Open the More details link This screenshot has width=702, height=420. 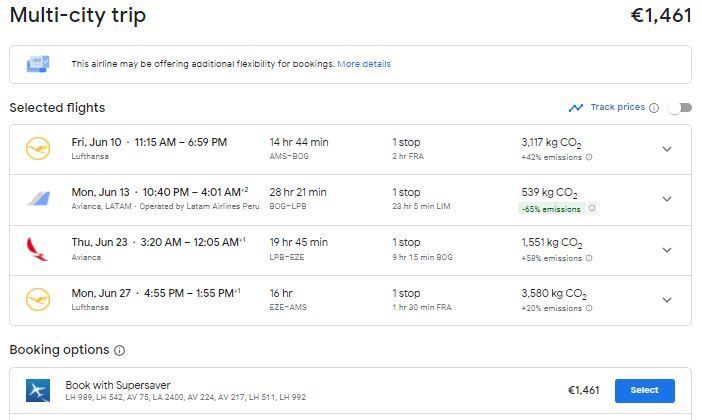pyautogui.click(x=364, y=64)
